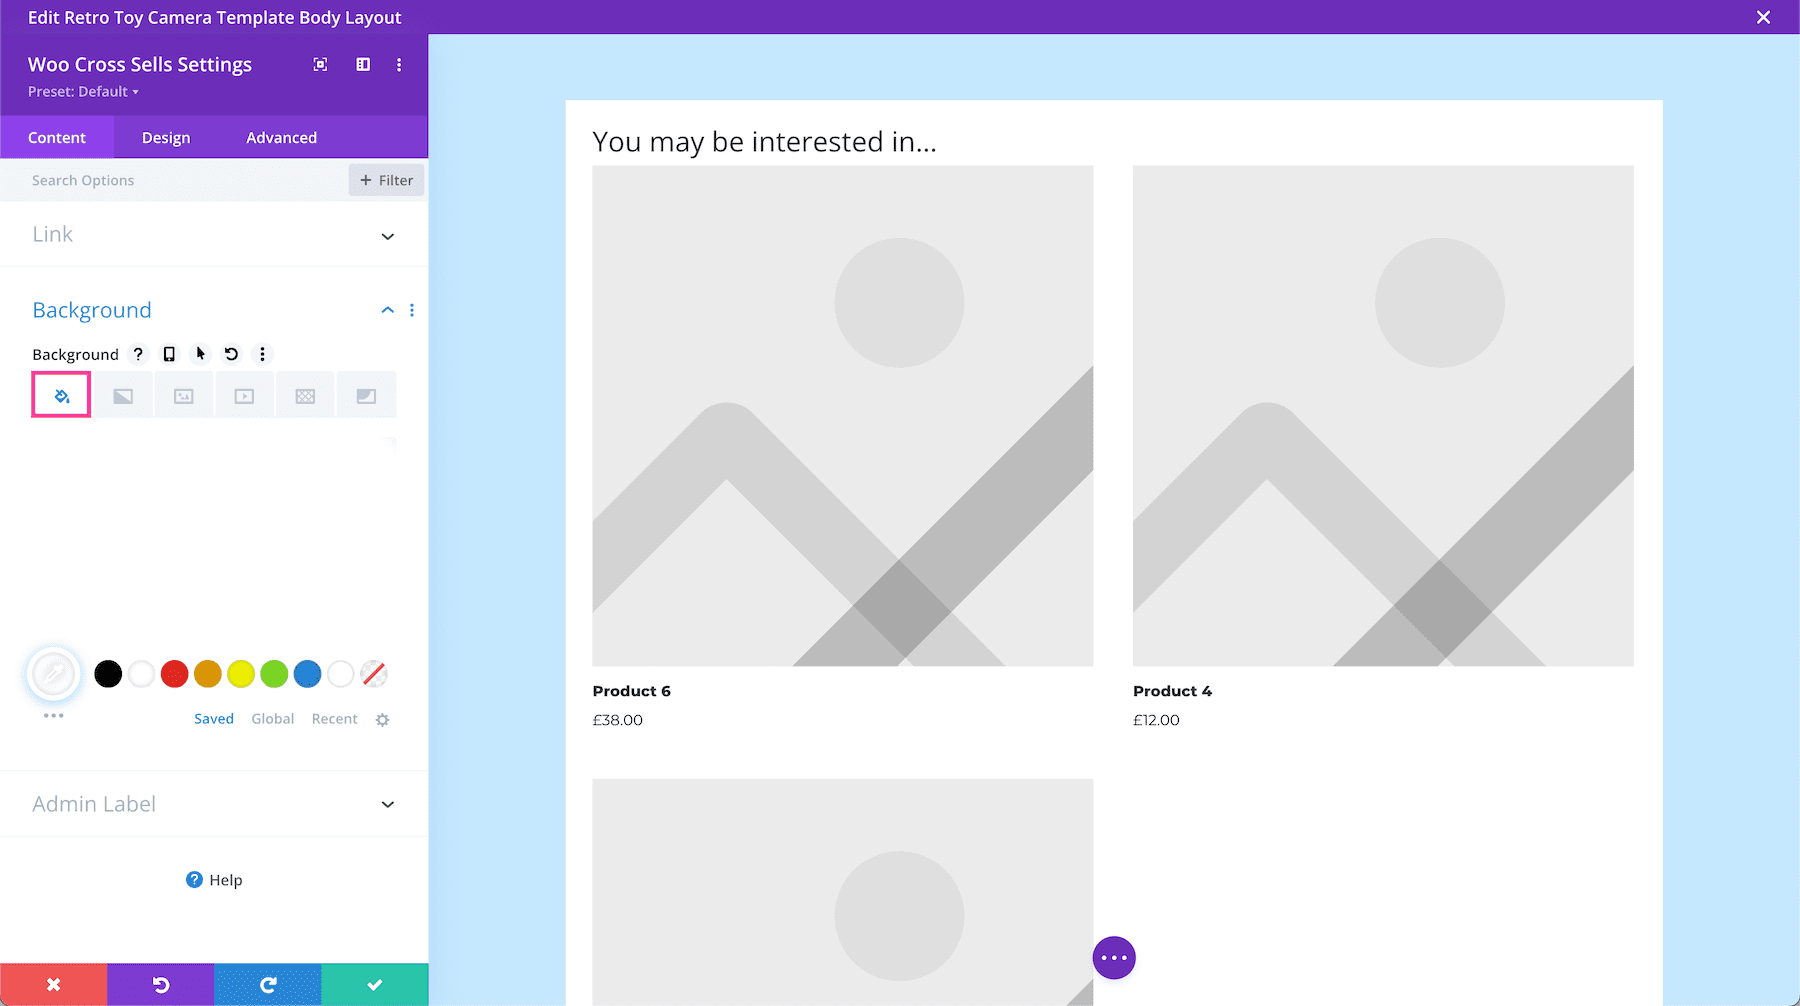This screenshot has height=1006, width=1800.
Task: Open the Advanced tab
Action: 281,137
